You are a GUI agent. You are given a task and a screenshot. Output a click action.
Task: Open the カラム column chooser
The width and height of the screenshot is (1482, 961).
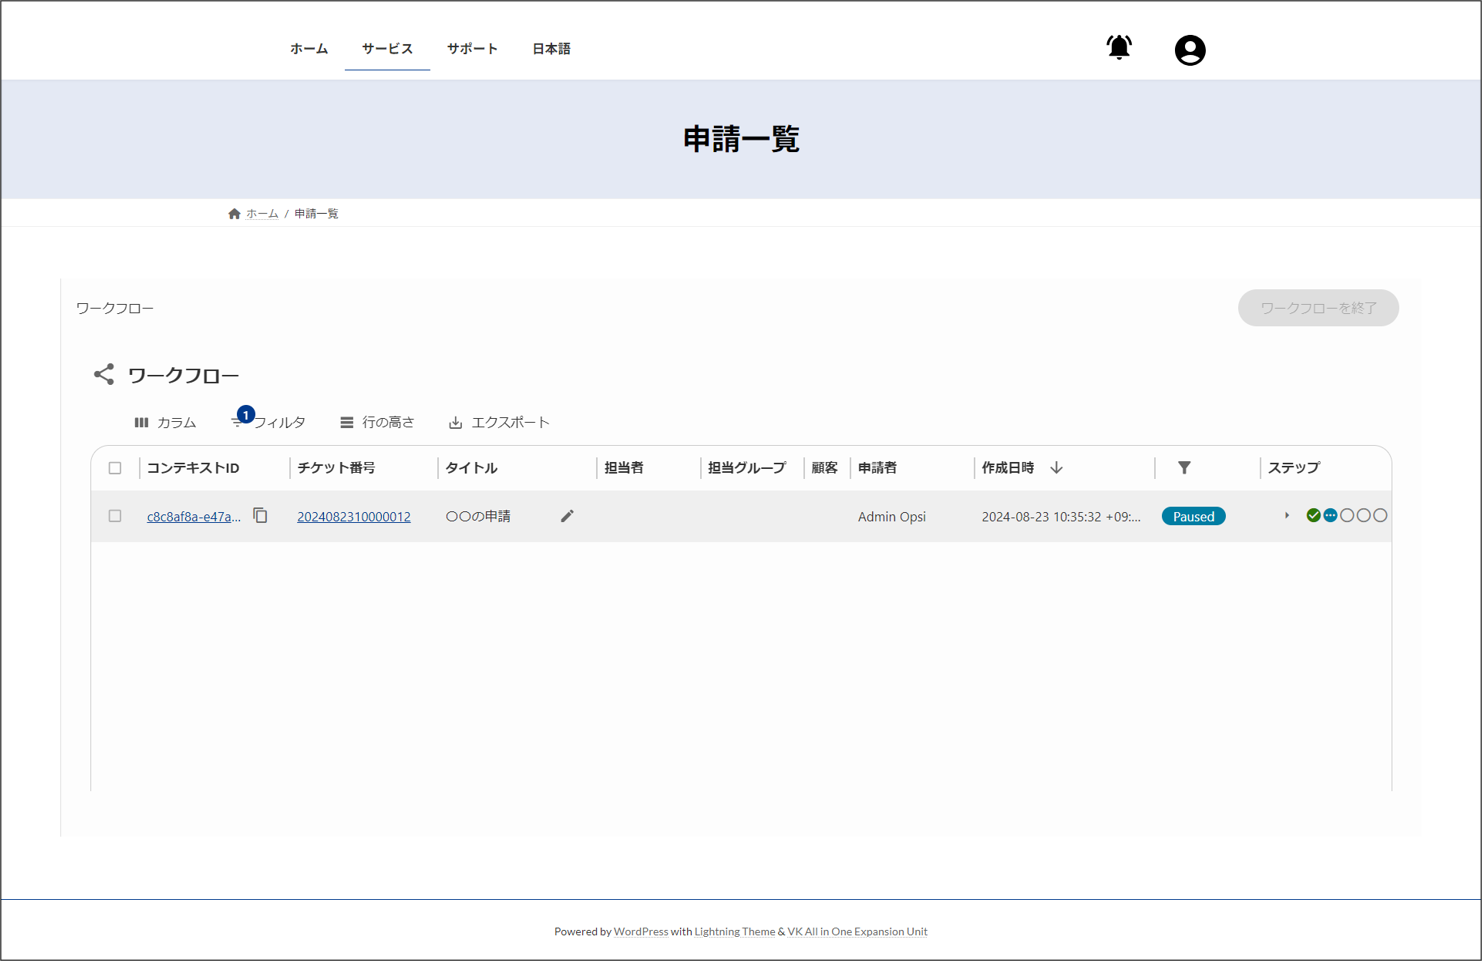point(166,423)
